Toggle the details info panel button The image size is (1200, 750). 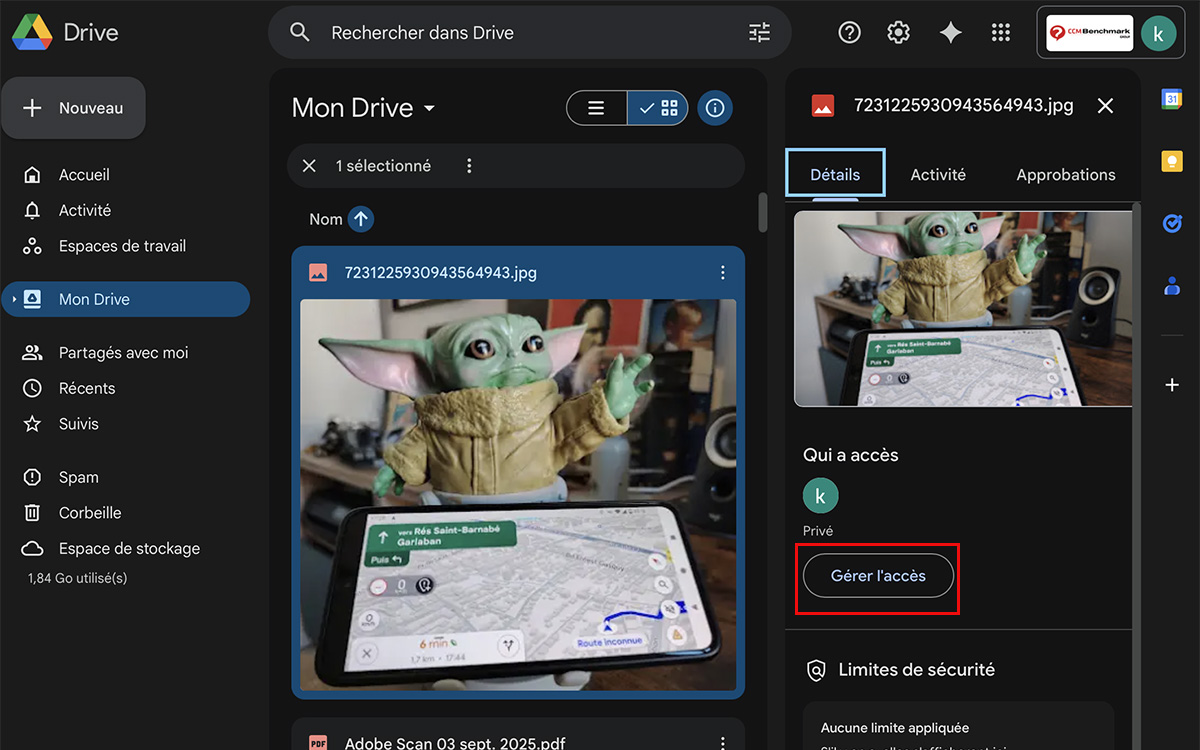click(714, 108)
